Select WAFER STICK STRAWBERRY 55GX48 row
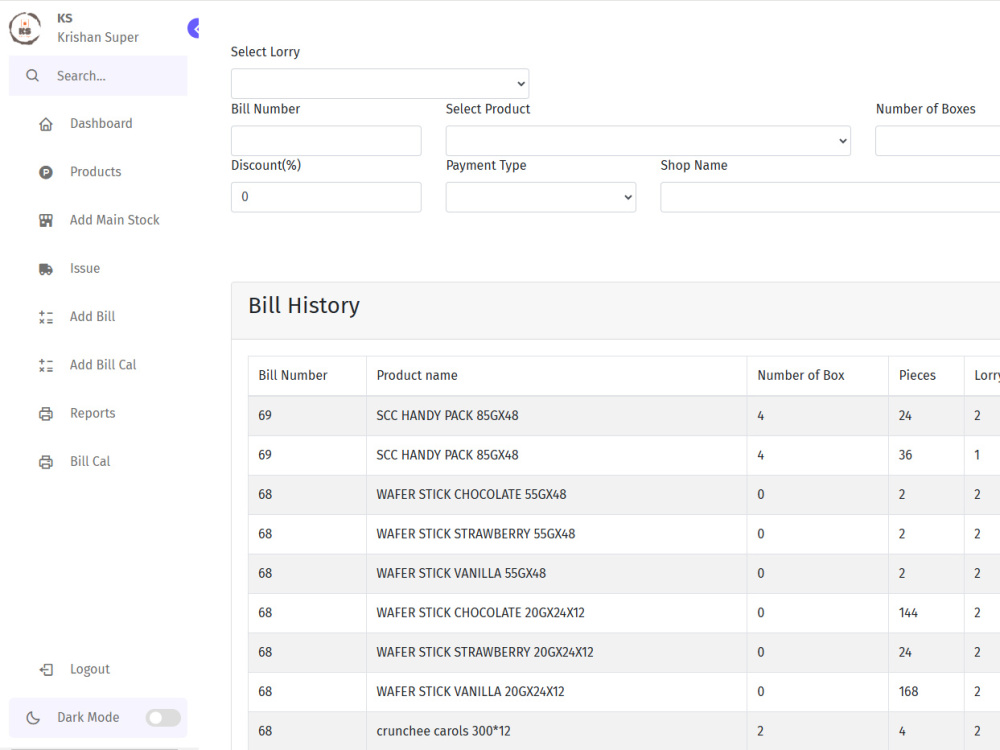Image resolution: width=1000 pixels, height=750 pixels. coord(624,534)
